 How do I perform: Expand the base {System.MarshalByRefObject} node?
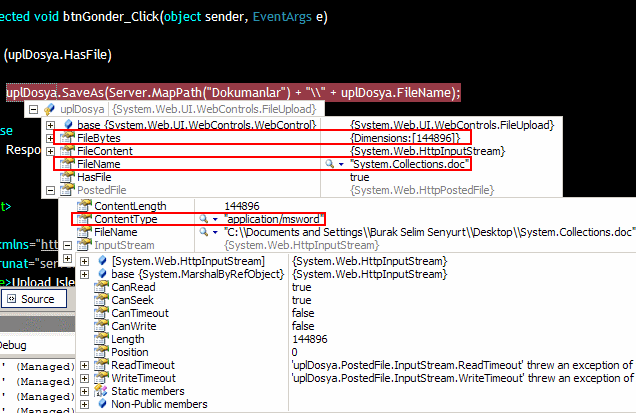(83, 273)
